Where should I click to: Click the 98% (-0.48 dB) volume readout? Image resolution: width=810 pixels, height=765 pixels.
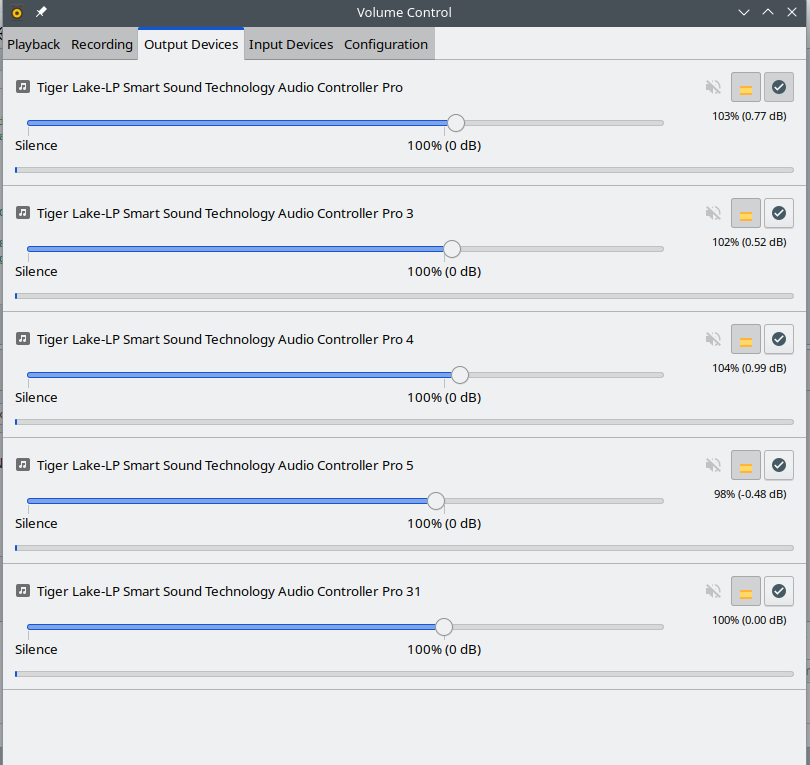pos(750,494)
